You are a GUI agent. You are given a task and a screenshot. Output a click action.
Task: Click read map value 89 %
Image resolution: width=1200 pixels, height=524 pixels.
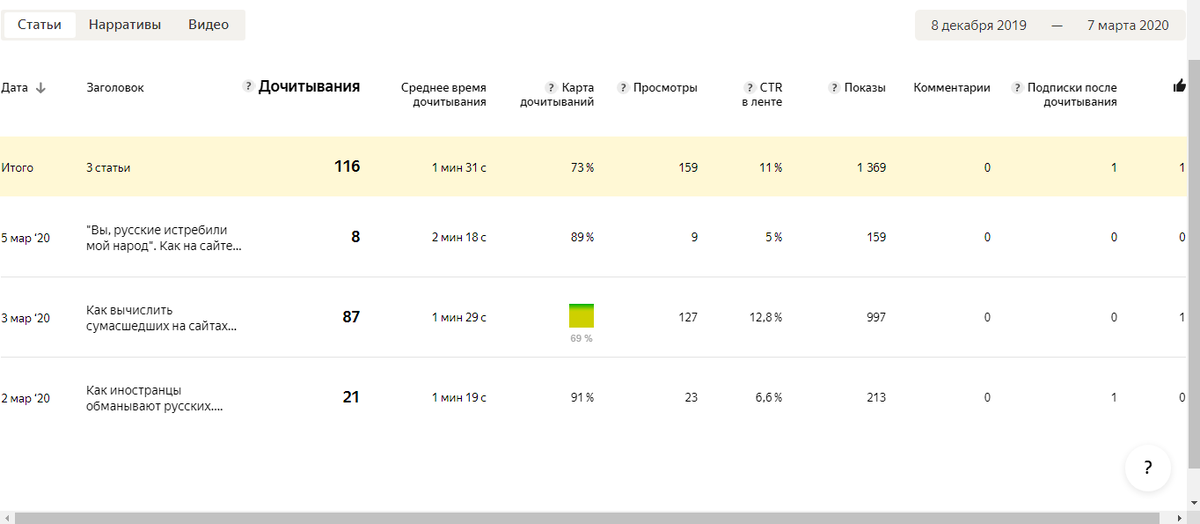[582, 237]
